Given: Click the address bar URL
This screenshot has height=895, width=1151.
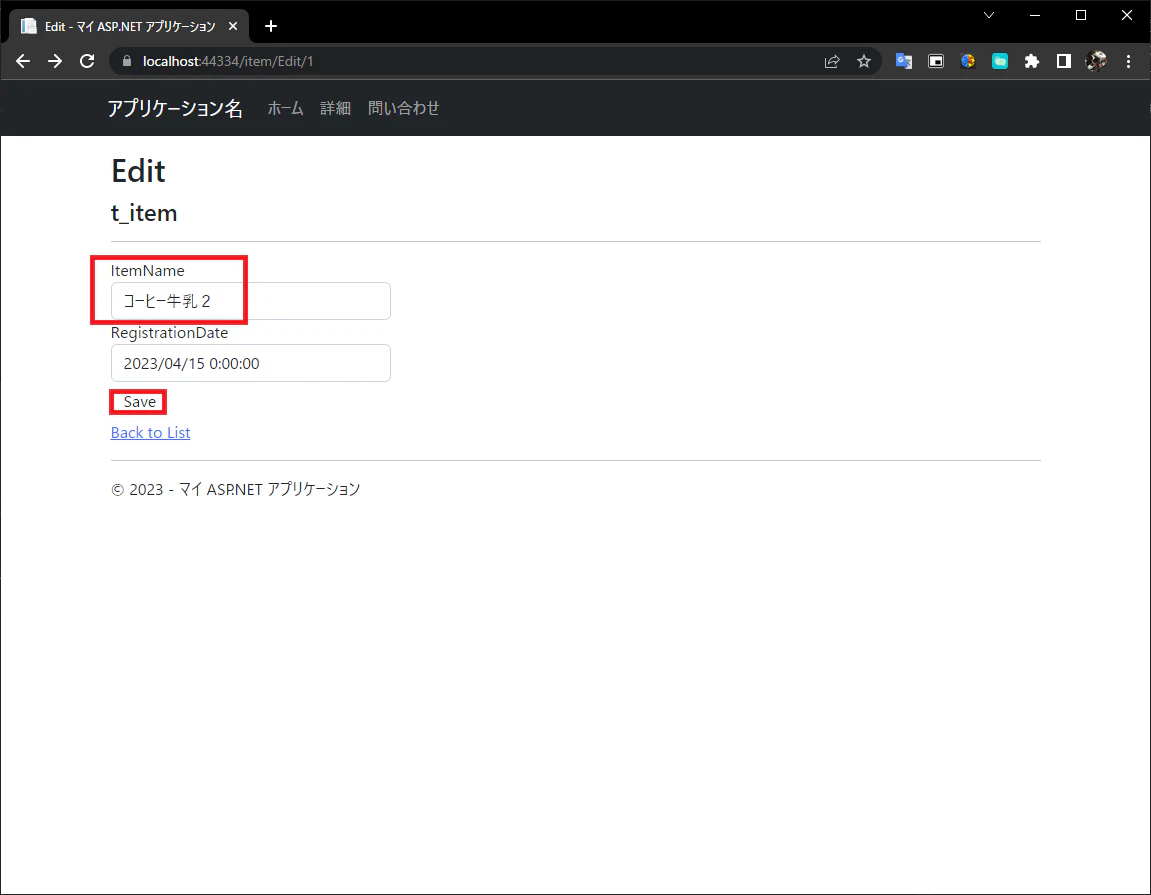Looking at the screenshot, I should point(228,62).
